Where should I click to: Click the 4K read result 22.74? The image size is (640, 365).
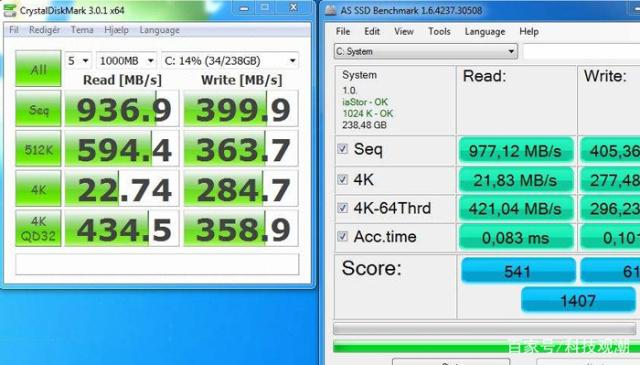pos(122,188)
